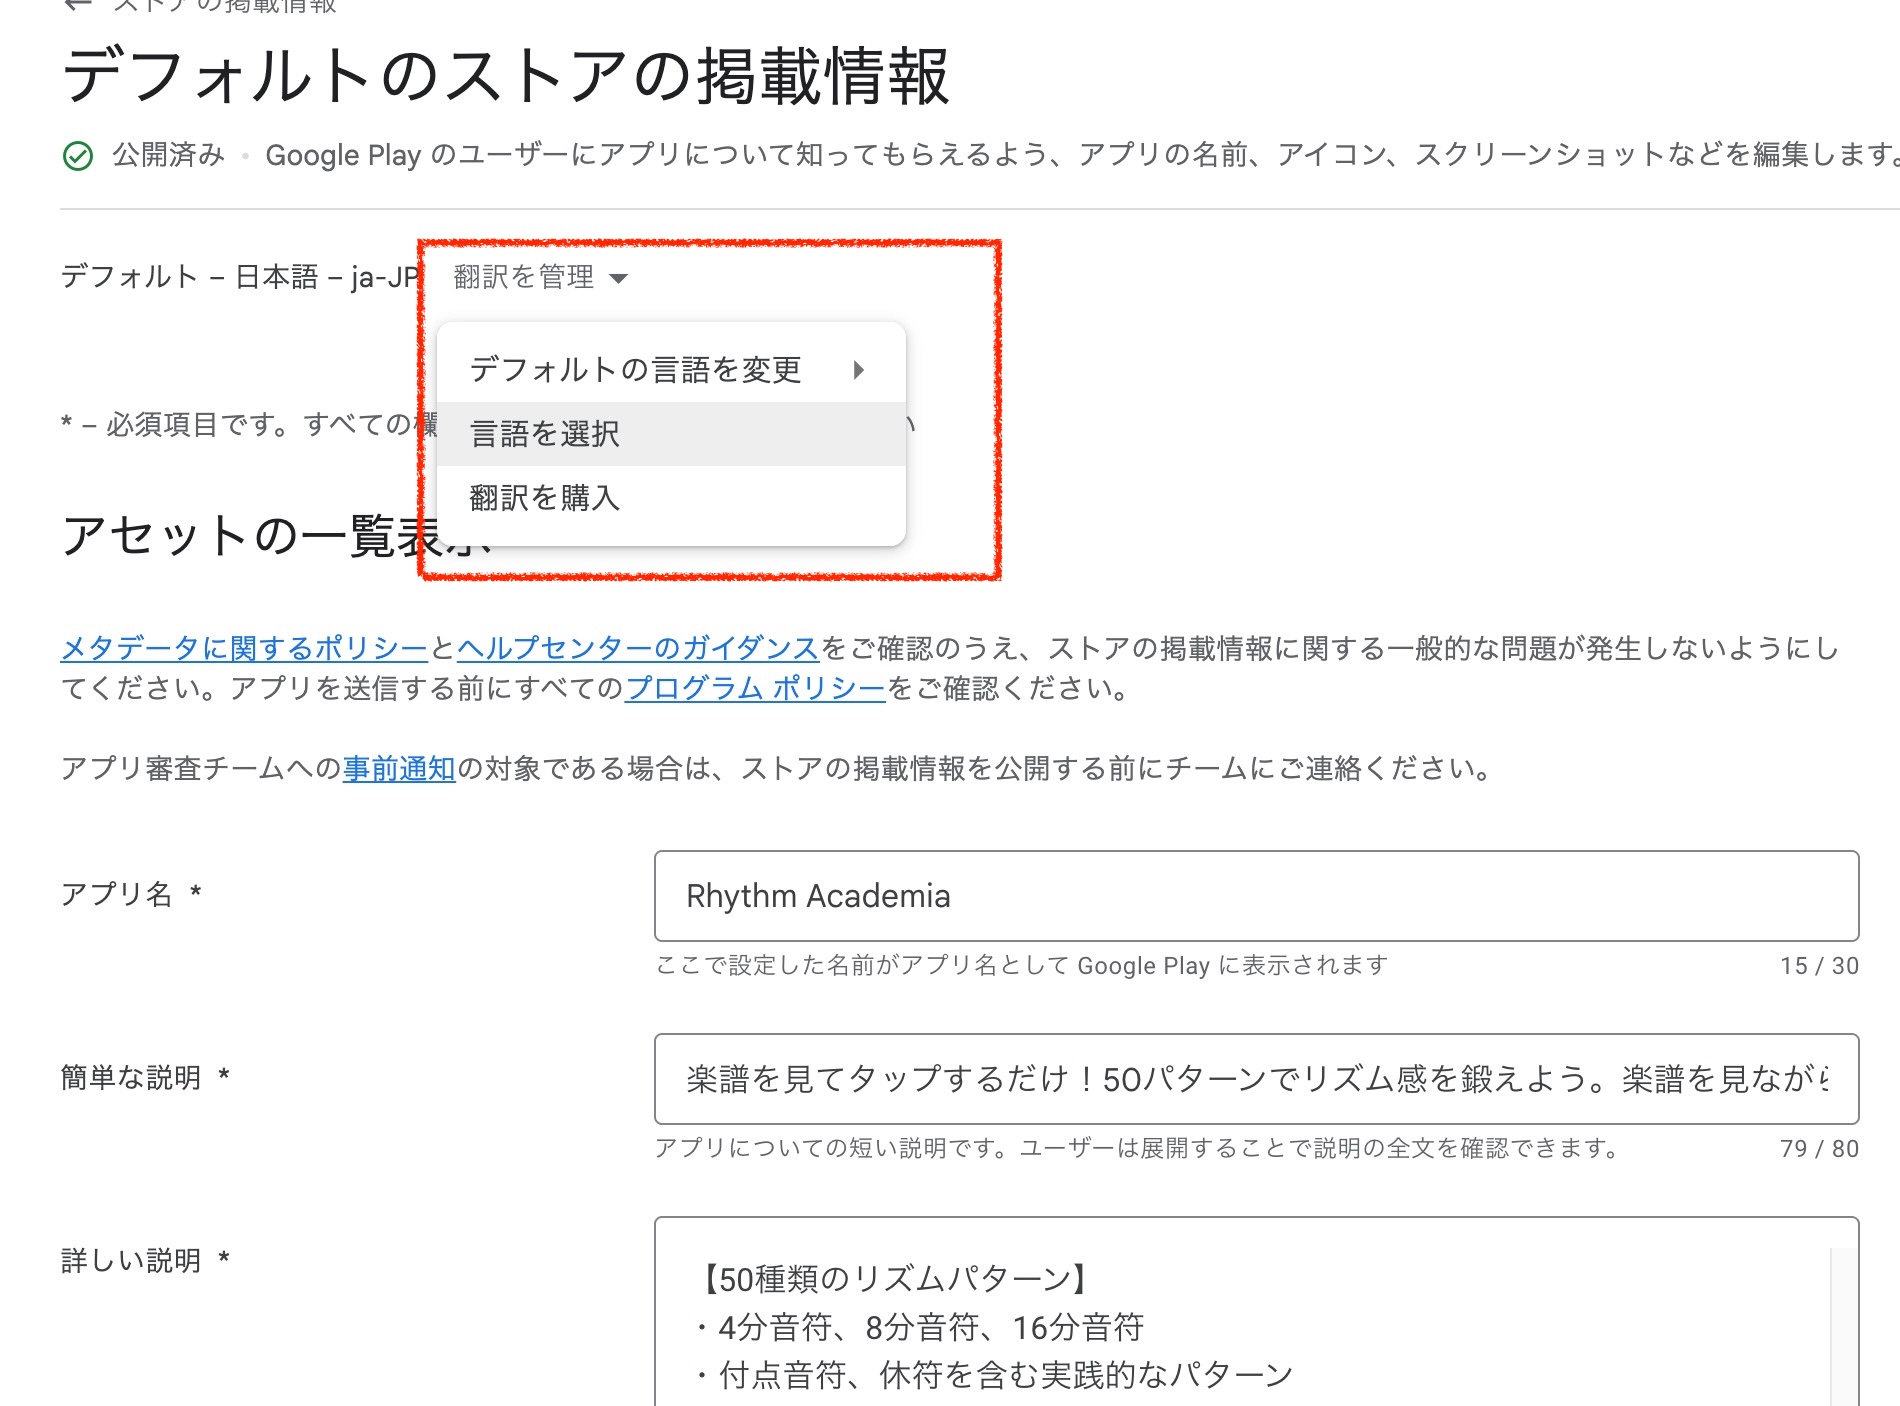Click the green published checkmark icon
Viewport: 1900px width, 1406px height.
point(78,156)
